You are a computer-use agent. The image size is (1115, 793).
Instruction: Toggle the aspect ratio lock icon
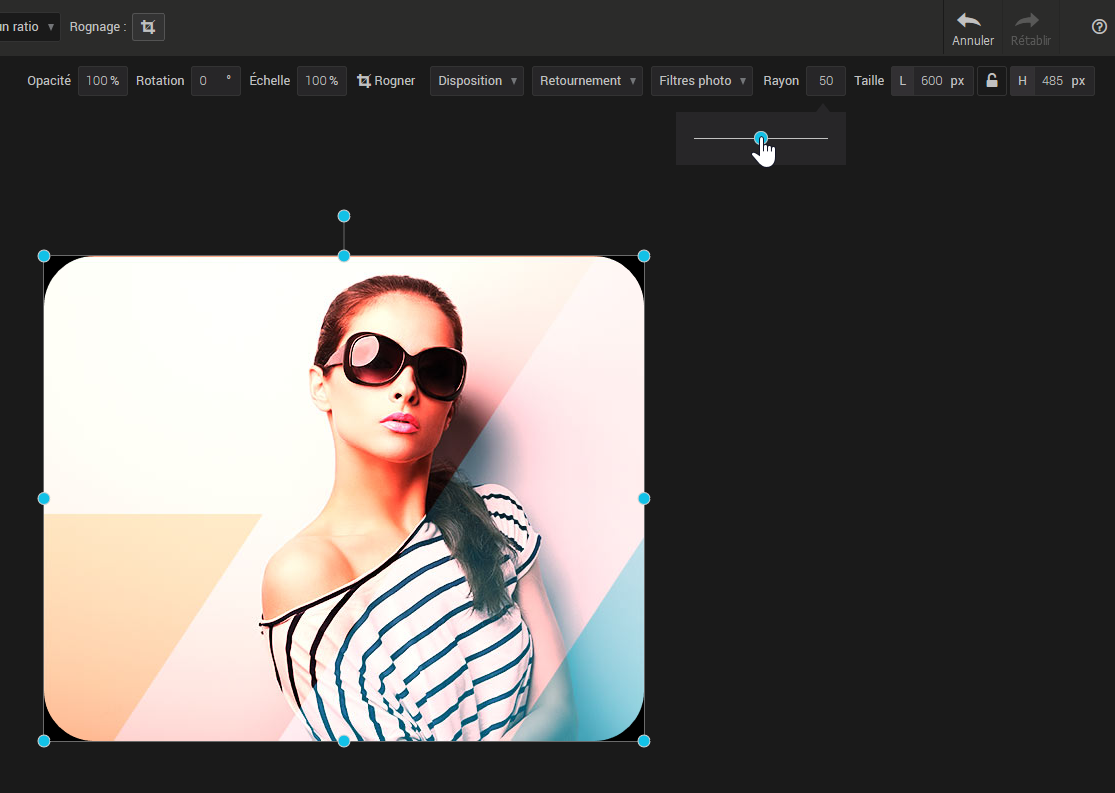click(991, 81)
